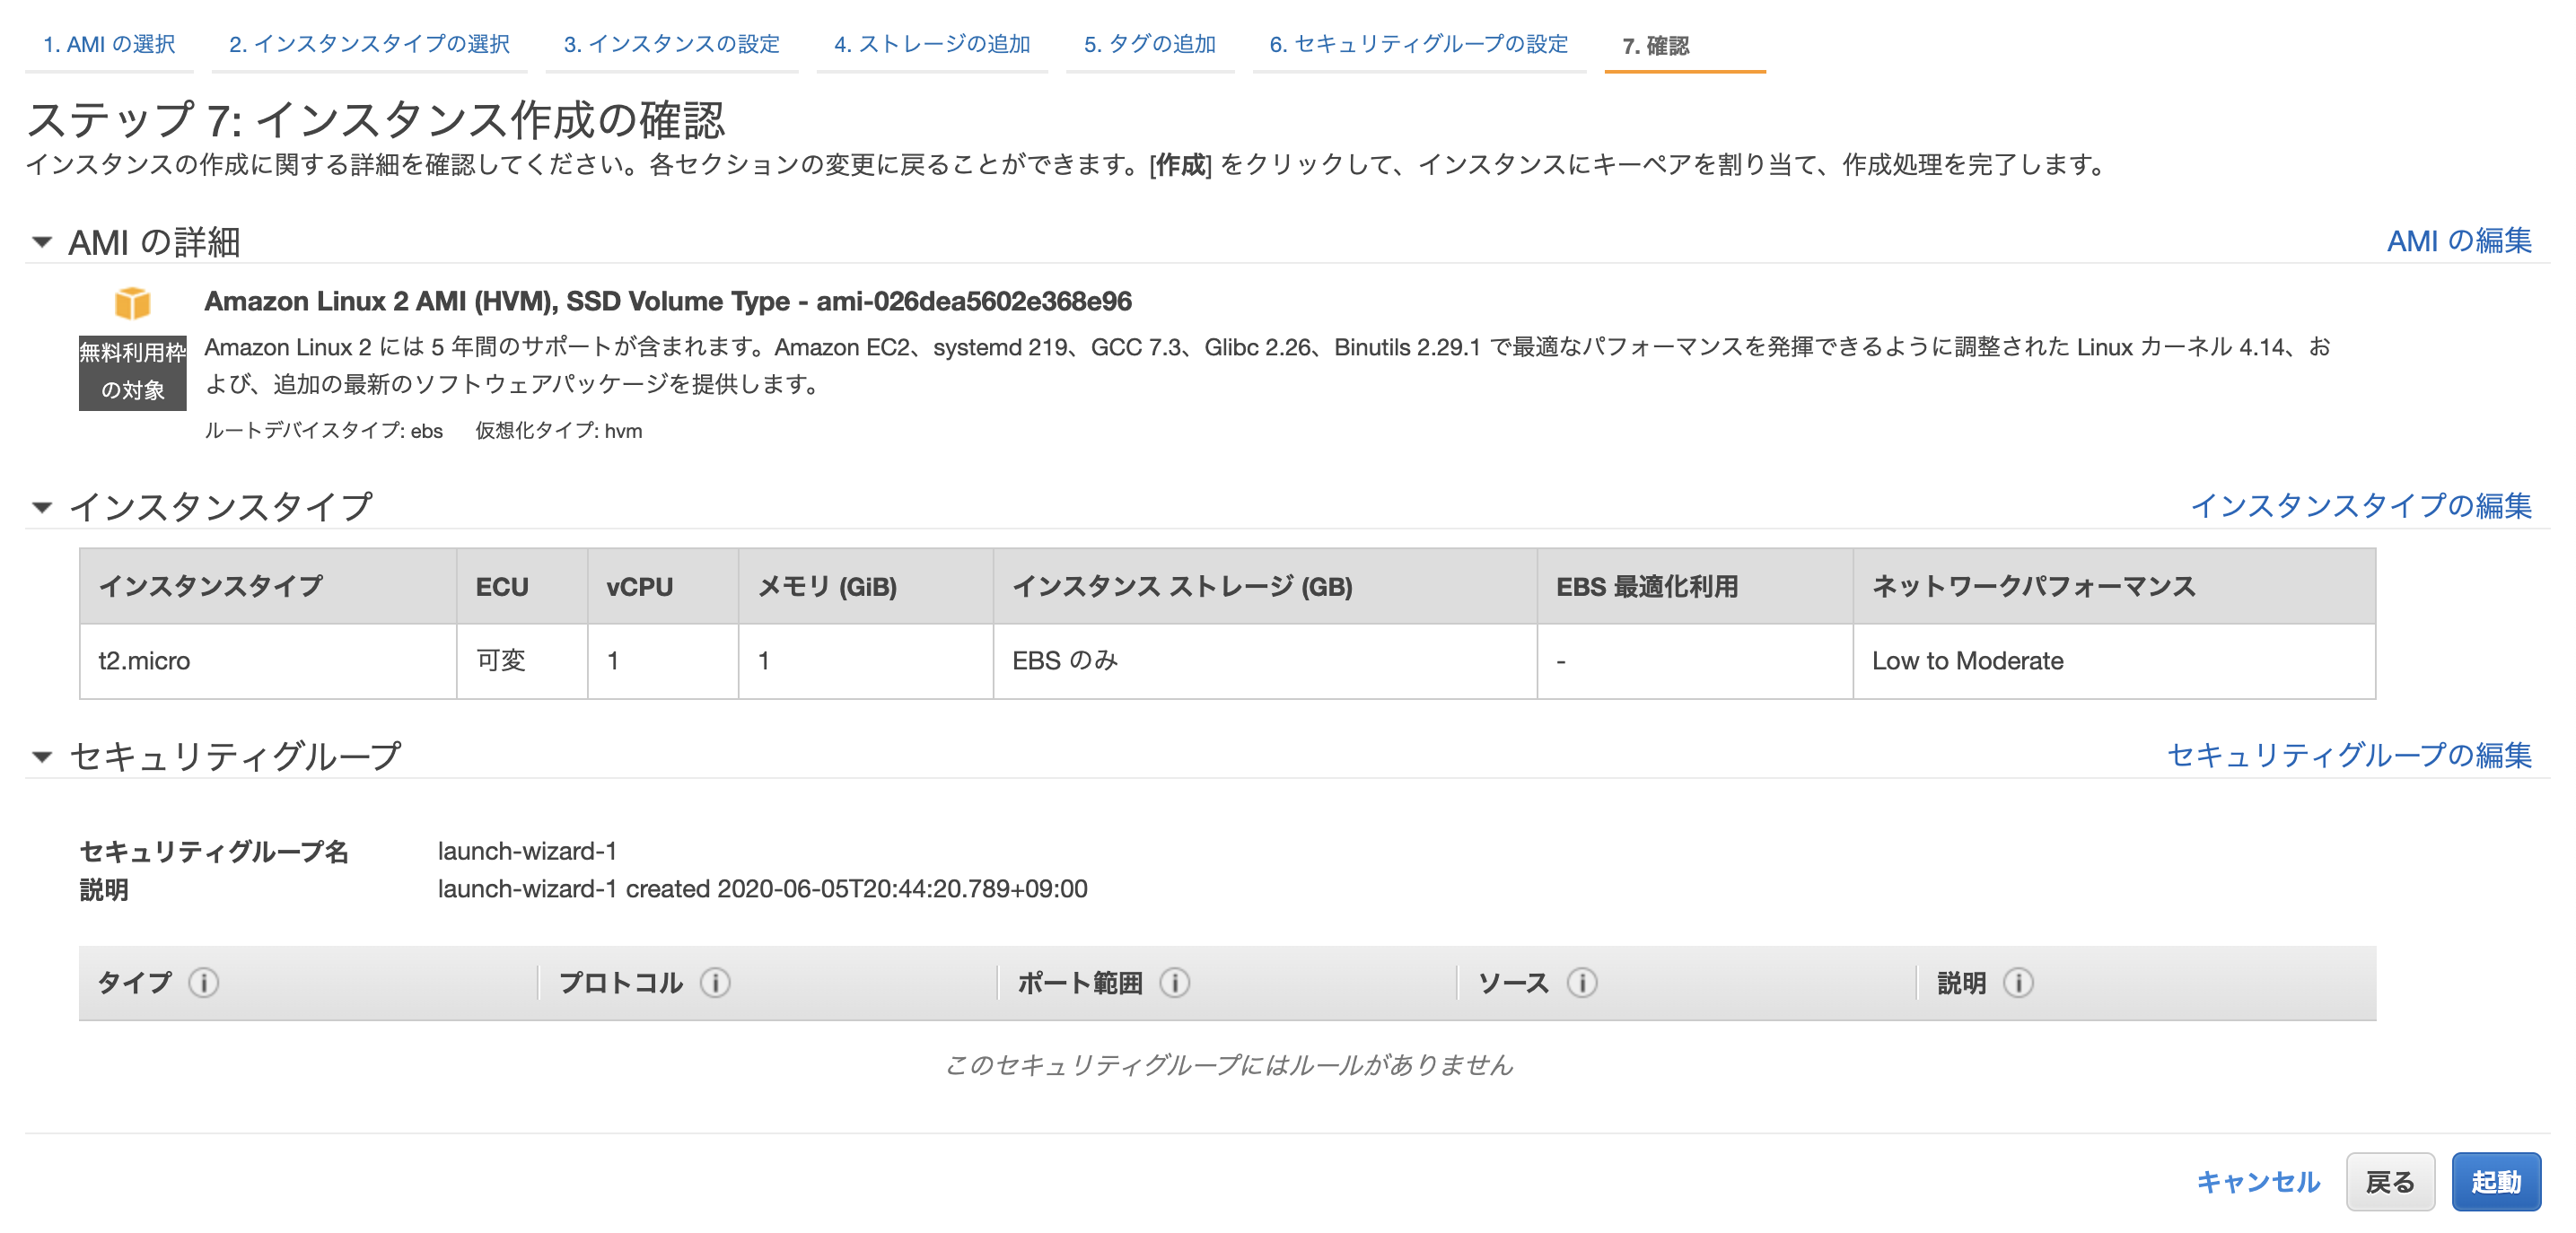This screenshot has width=2576, height=1233.
Task: Switch to step 4 ストレージの追加 tab
Action: point(931,45)
